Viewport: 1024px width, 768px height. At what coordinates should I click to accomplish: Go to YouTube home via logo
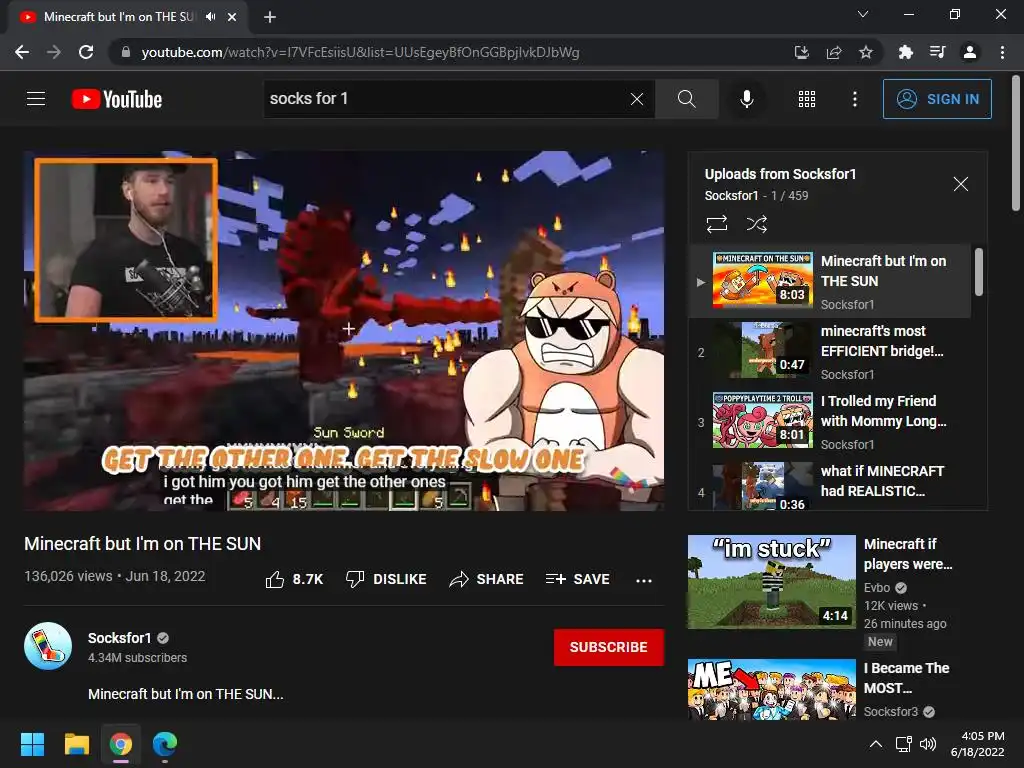[117, 99]
